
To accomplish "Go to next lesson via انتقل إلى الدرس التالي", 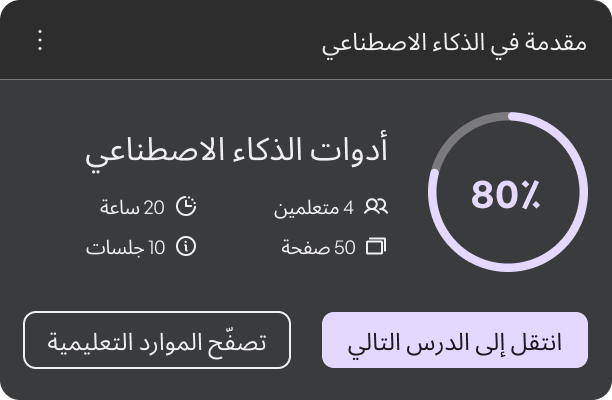I will click(x=455, y=340).
